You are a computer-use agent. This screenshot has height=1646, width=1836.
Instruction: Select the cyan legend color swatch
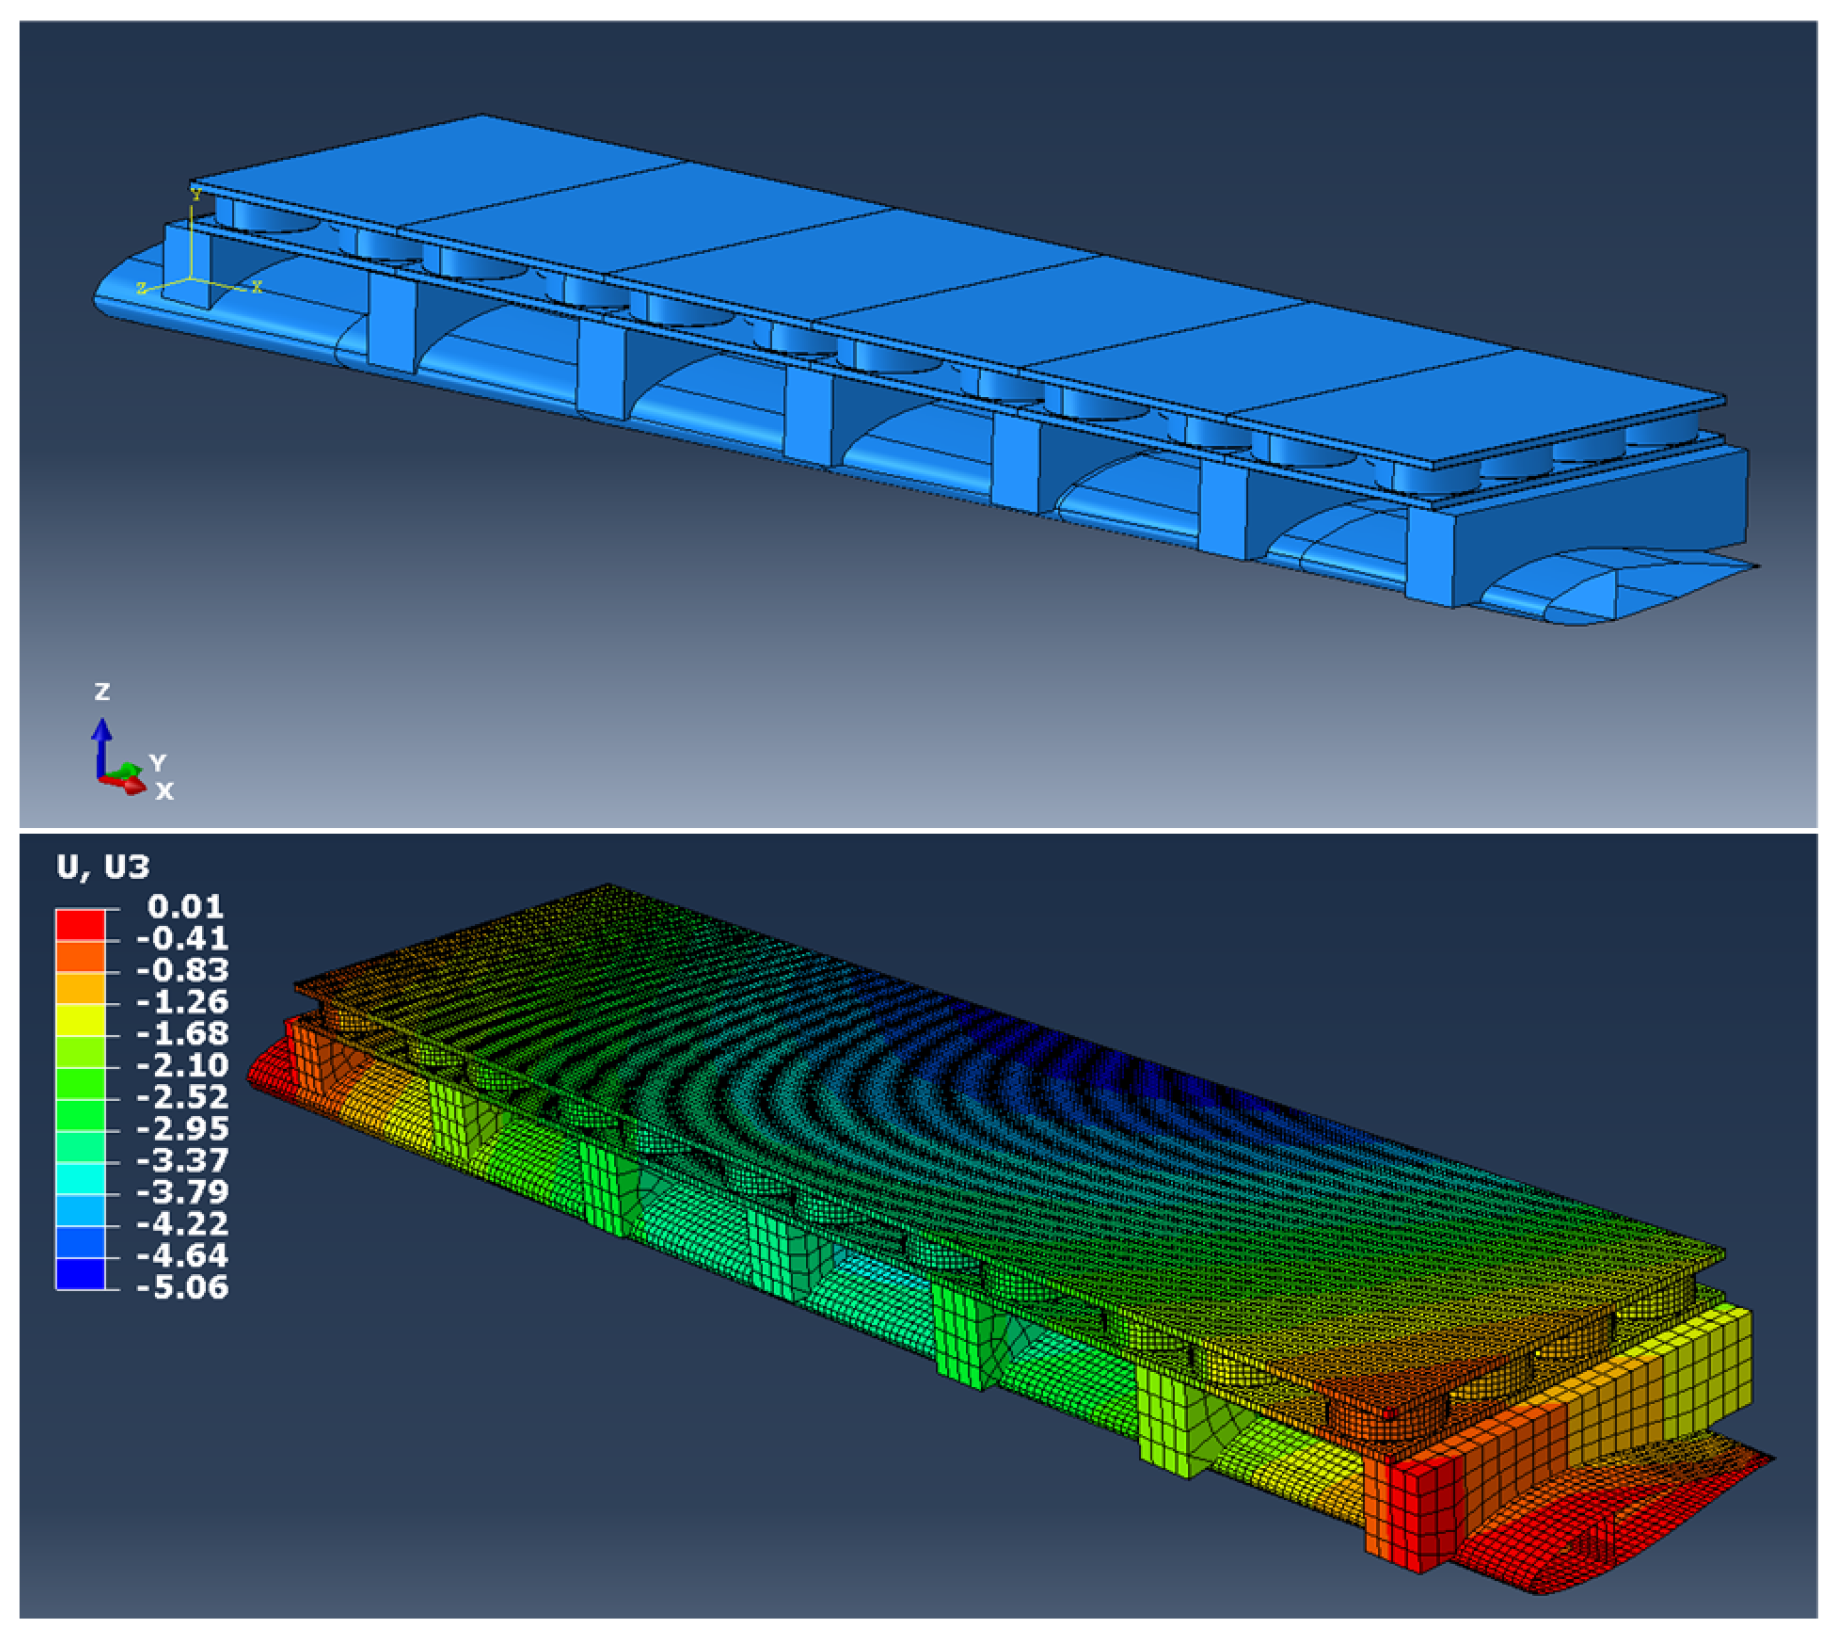point(80,1179)
